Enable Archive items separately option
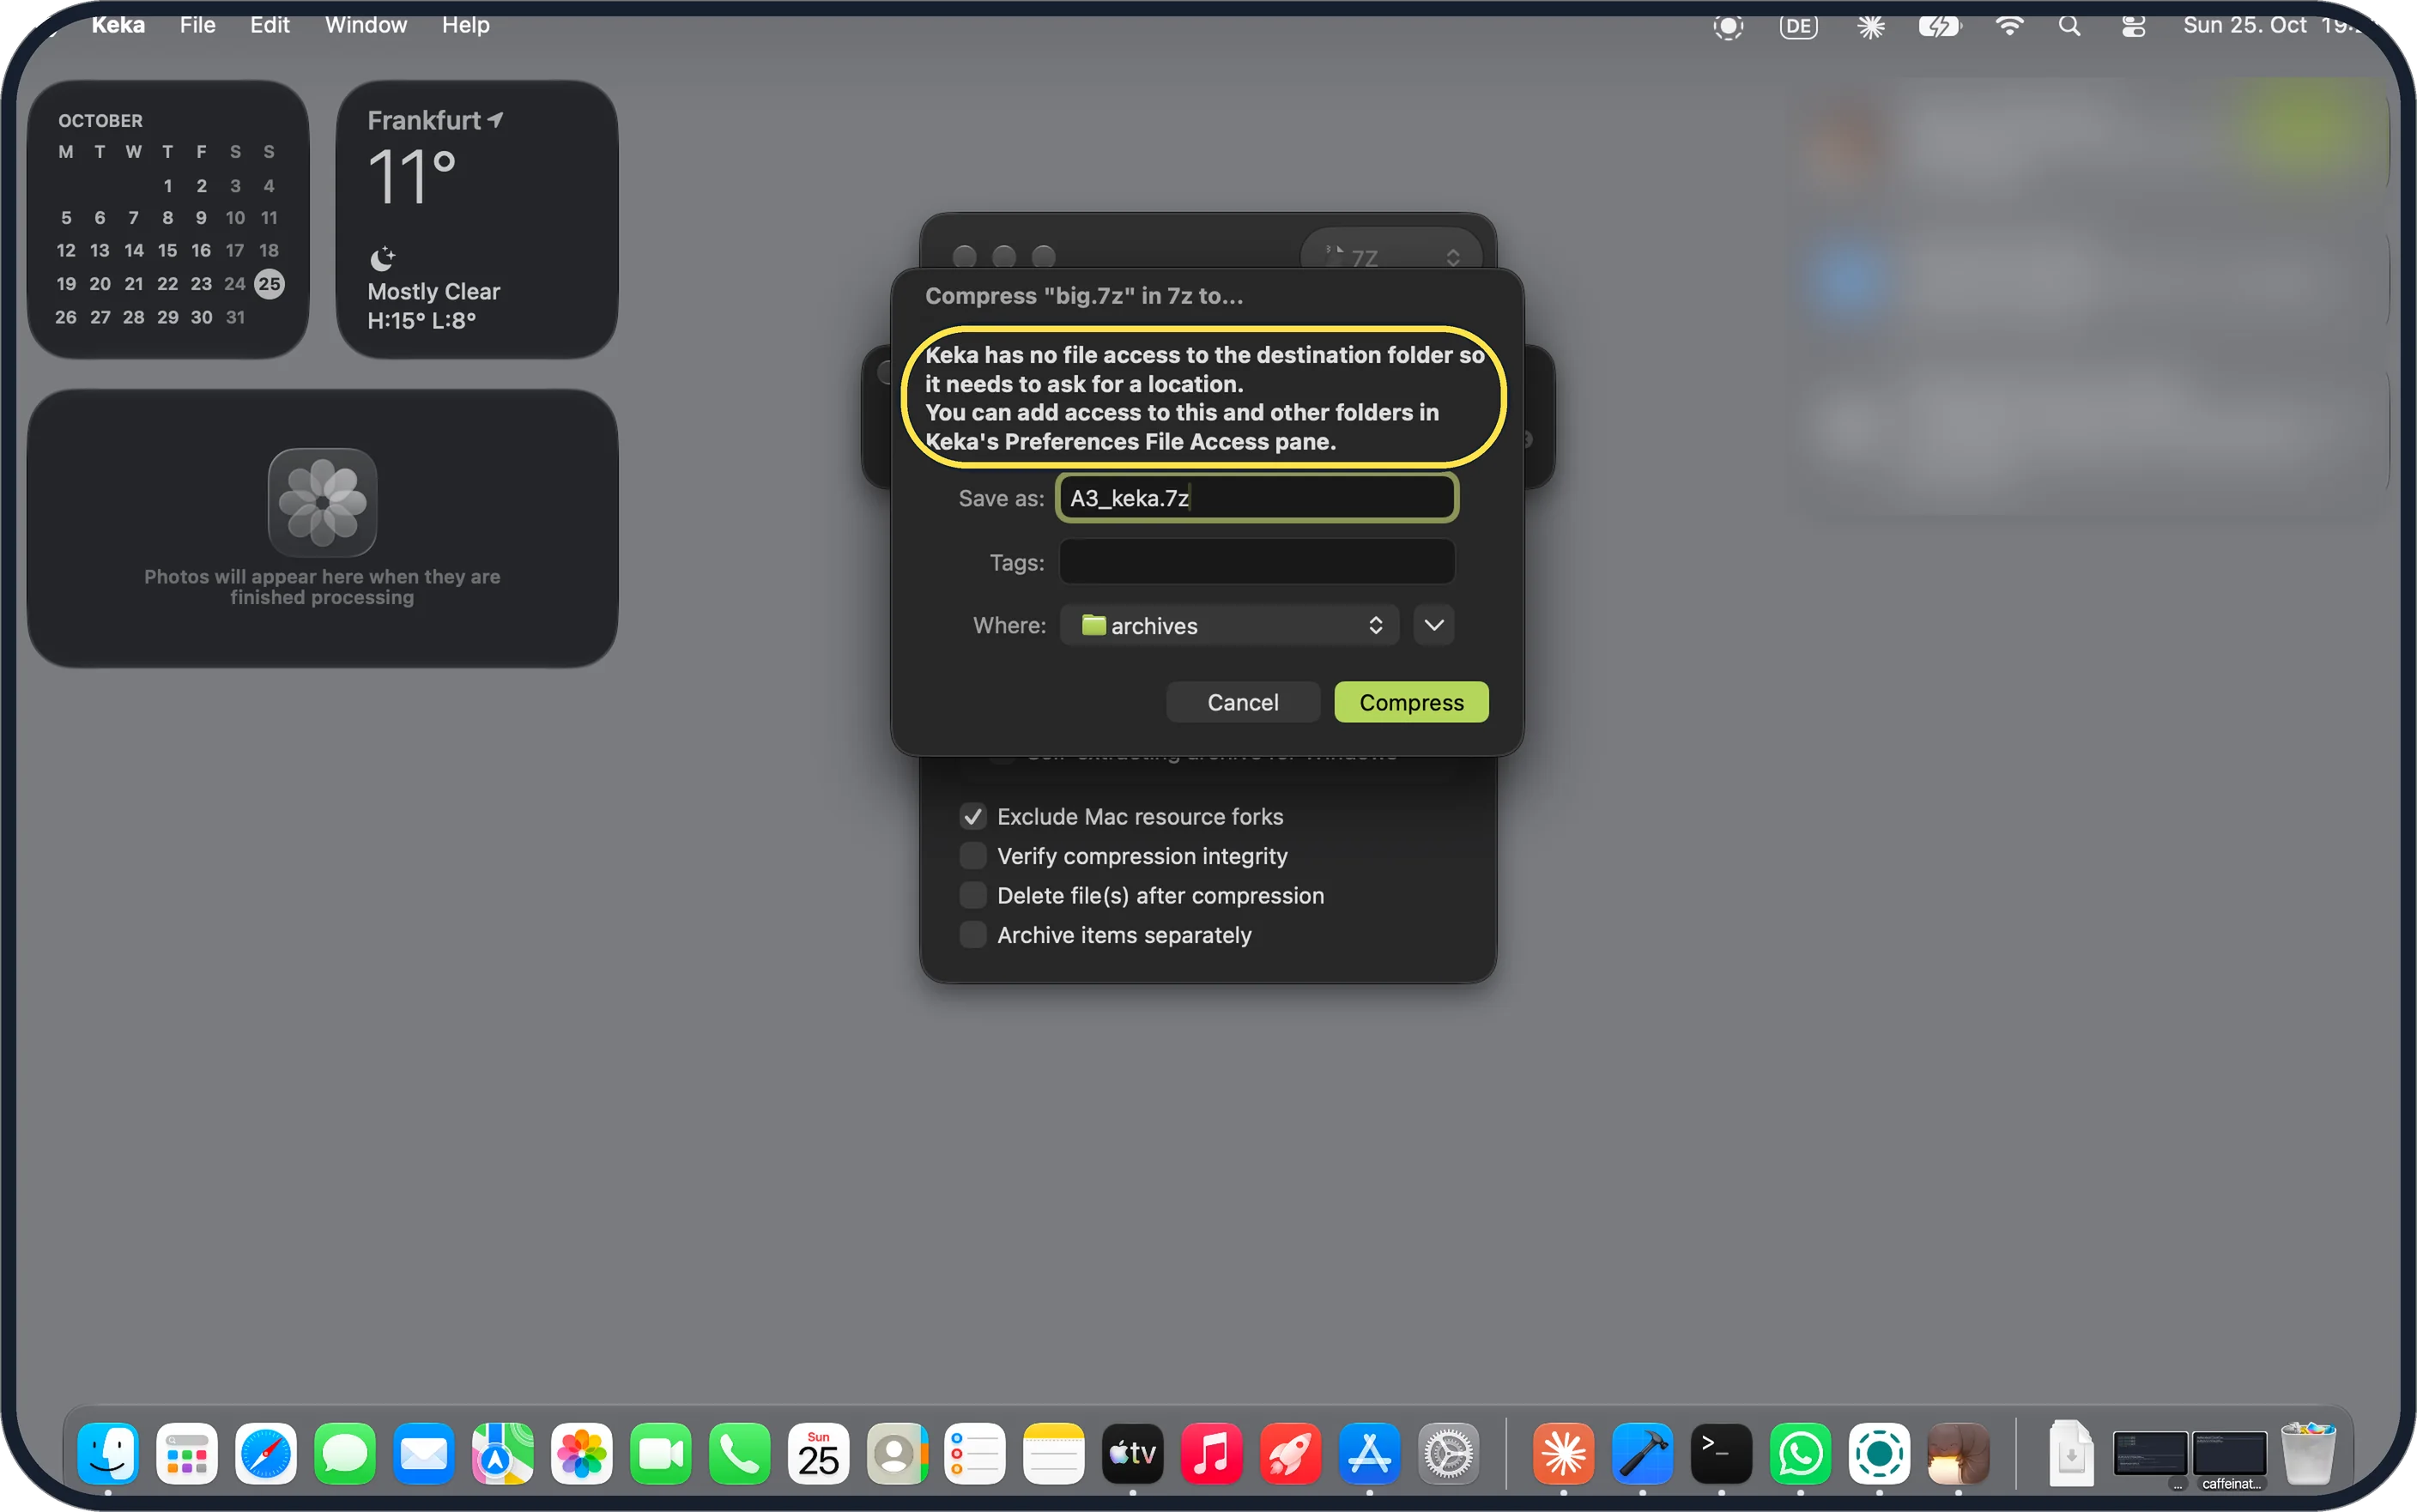Viewport: 2417px width, 1512px height. pos(973,935)
